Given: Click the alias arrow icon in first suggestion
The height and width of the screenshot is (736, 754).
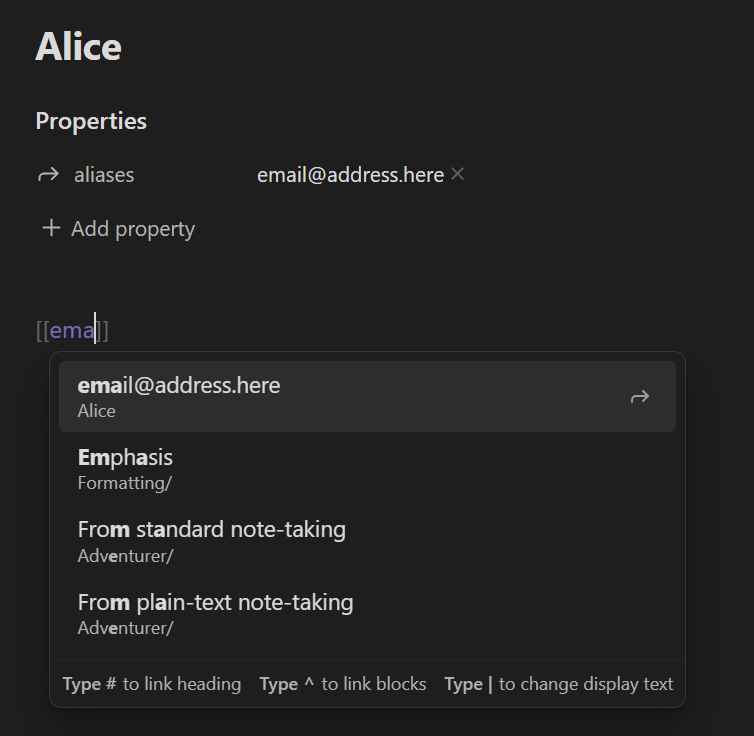Looking at the screenshot, I should coord(640,397).
